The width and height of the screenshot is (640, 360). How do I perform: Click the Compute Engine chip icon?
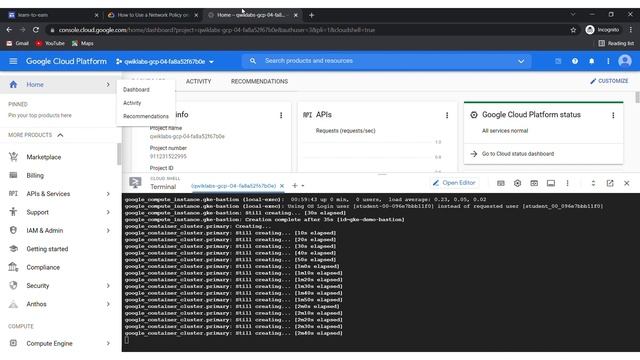(13, 343)
